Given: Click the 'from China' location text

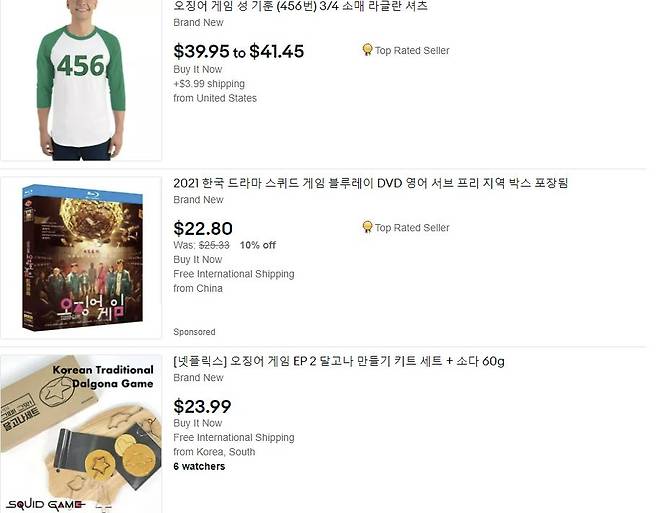Looking at the screenshot, I should (x=198, y=288).
